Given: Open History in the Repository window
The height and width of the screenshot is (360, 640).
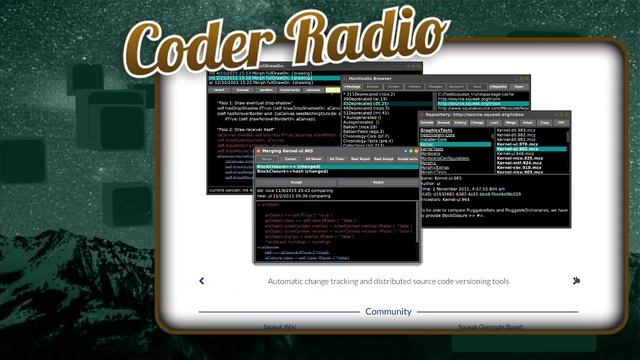Looking at the screenshot, I should pos(460,122).
